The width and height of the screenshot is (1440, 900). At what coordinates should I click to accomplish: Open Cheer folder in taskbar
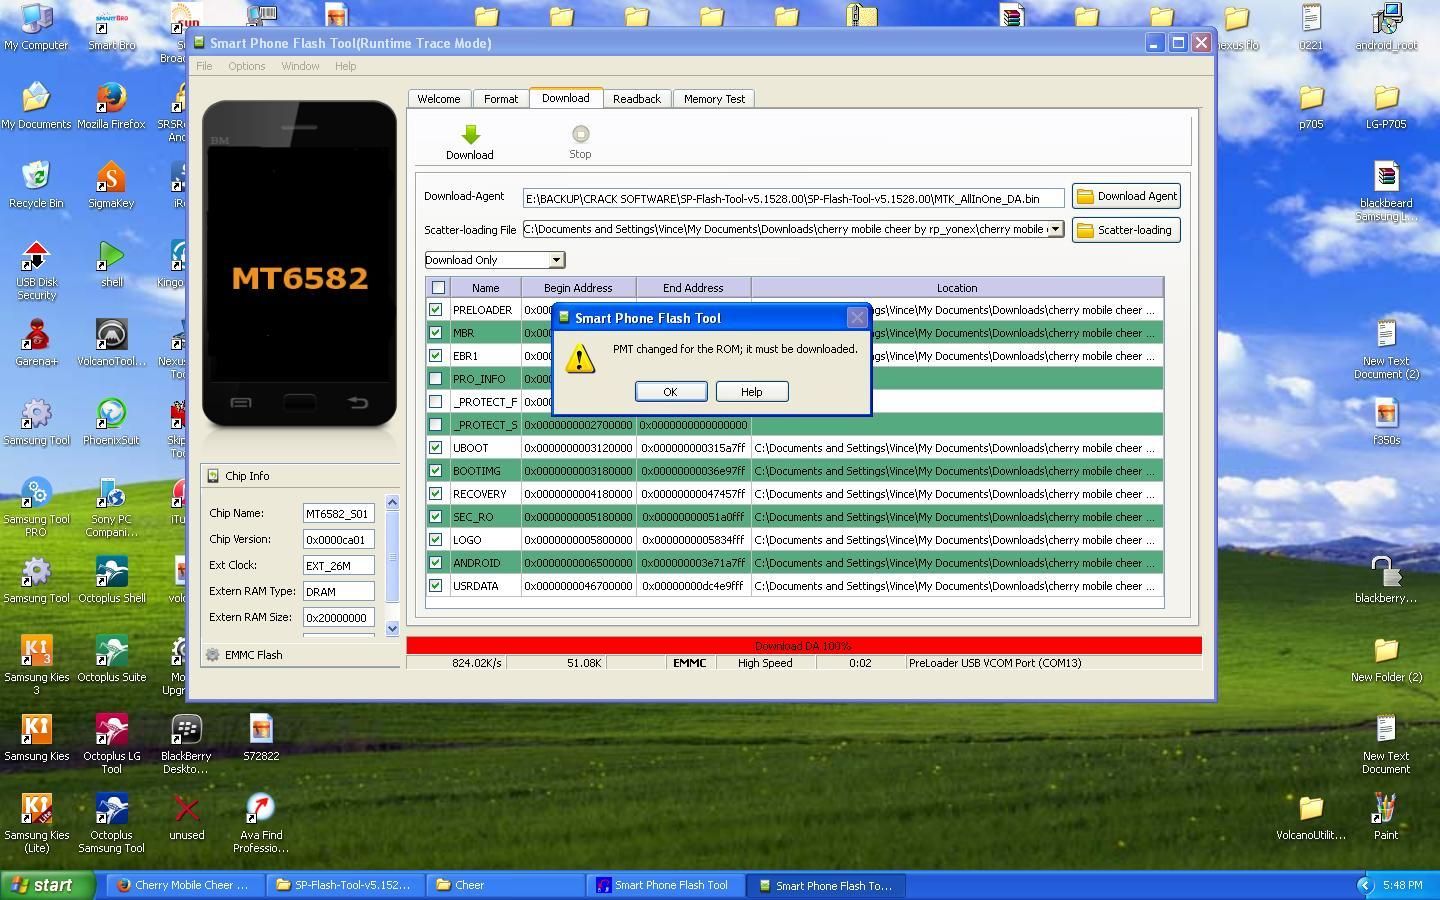[x=506, y=885]
